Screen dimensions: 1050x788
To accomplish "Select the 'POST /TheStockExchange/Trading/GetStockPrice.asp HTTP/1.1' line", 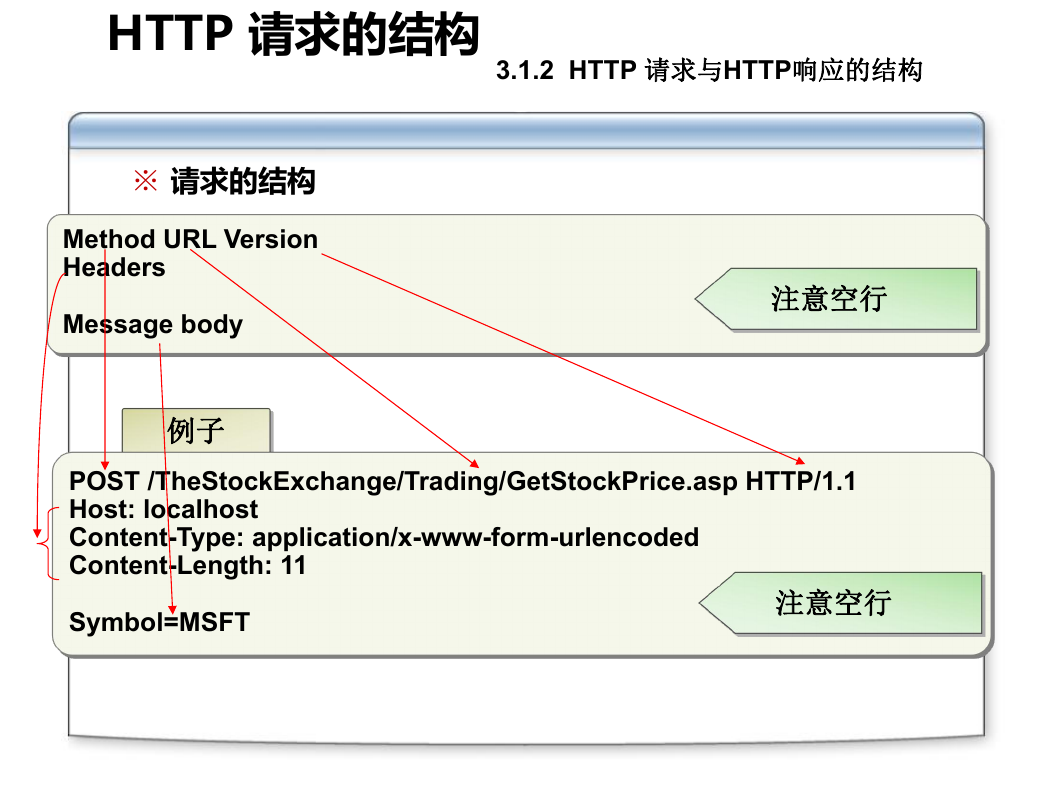I will click(462, 481).
